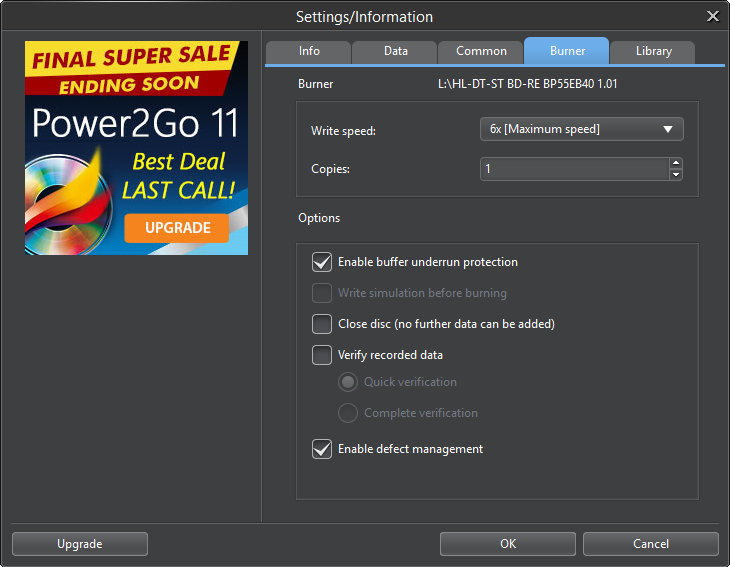Open the Data tab
The width and height of the screenshot is (730, 567).
(395, 51)
